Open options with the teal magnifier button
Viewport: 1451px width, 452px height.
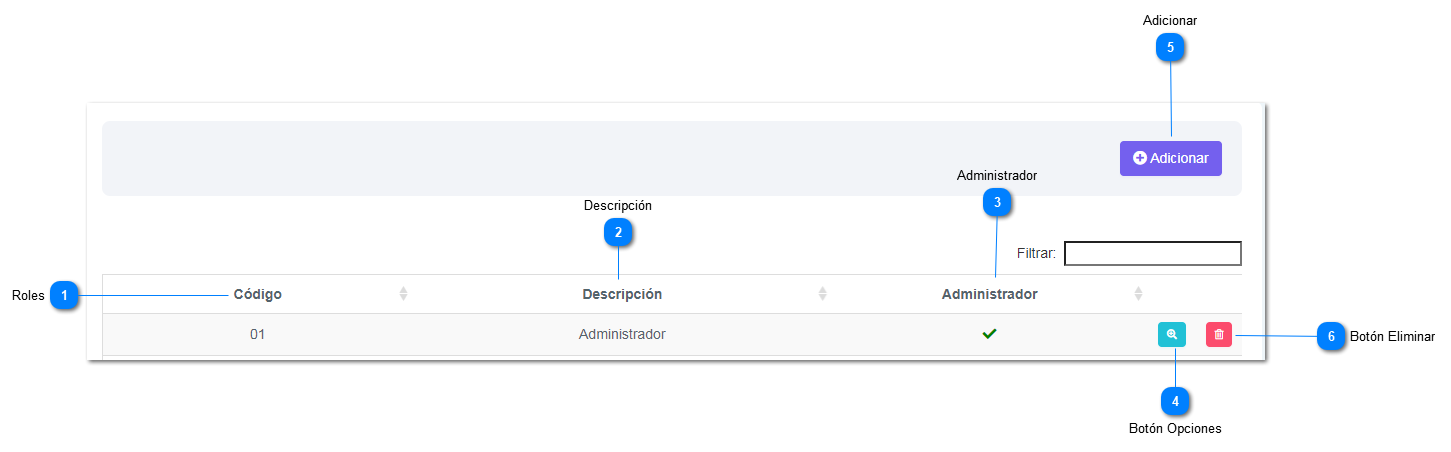coord(1171,335)
